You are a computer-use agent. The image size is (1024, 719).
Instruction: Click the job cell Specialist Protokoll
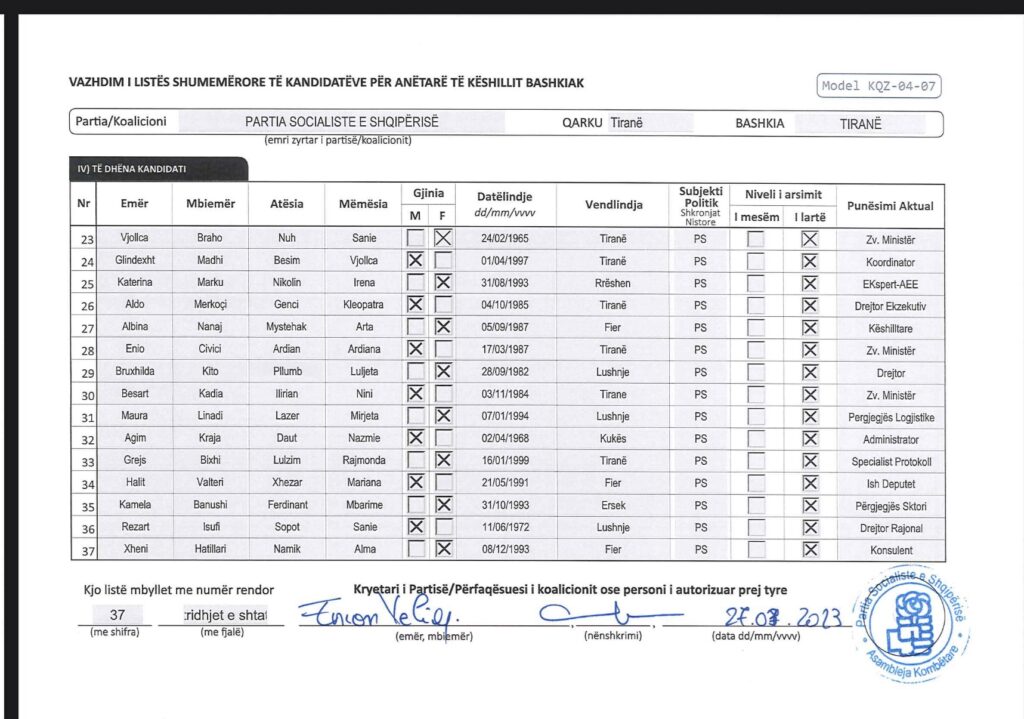click(891, 462)
